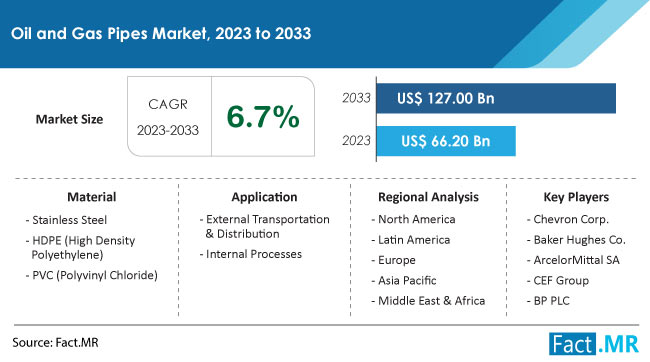
Task: Click the 'Material' heading
Action: pos(92,197)
